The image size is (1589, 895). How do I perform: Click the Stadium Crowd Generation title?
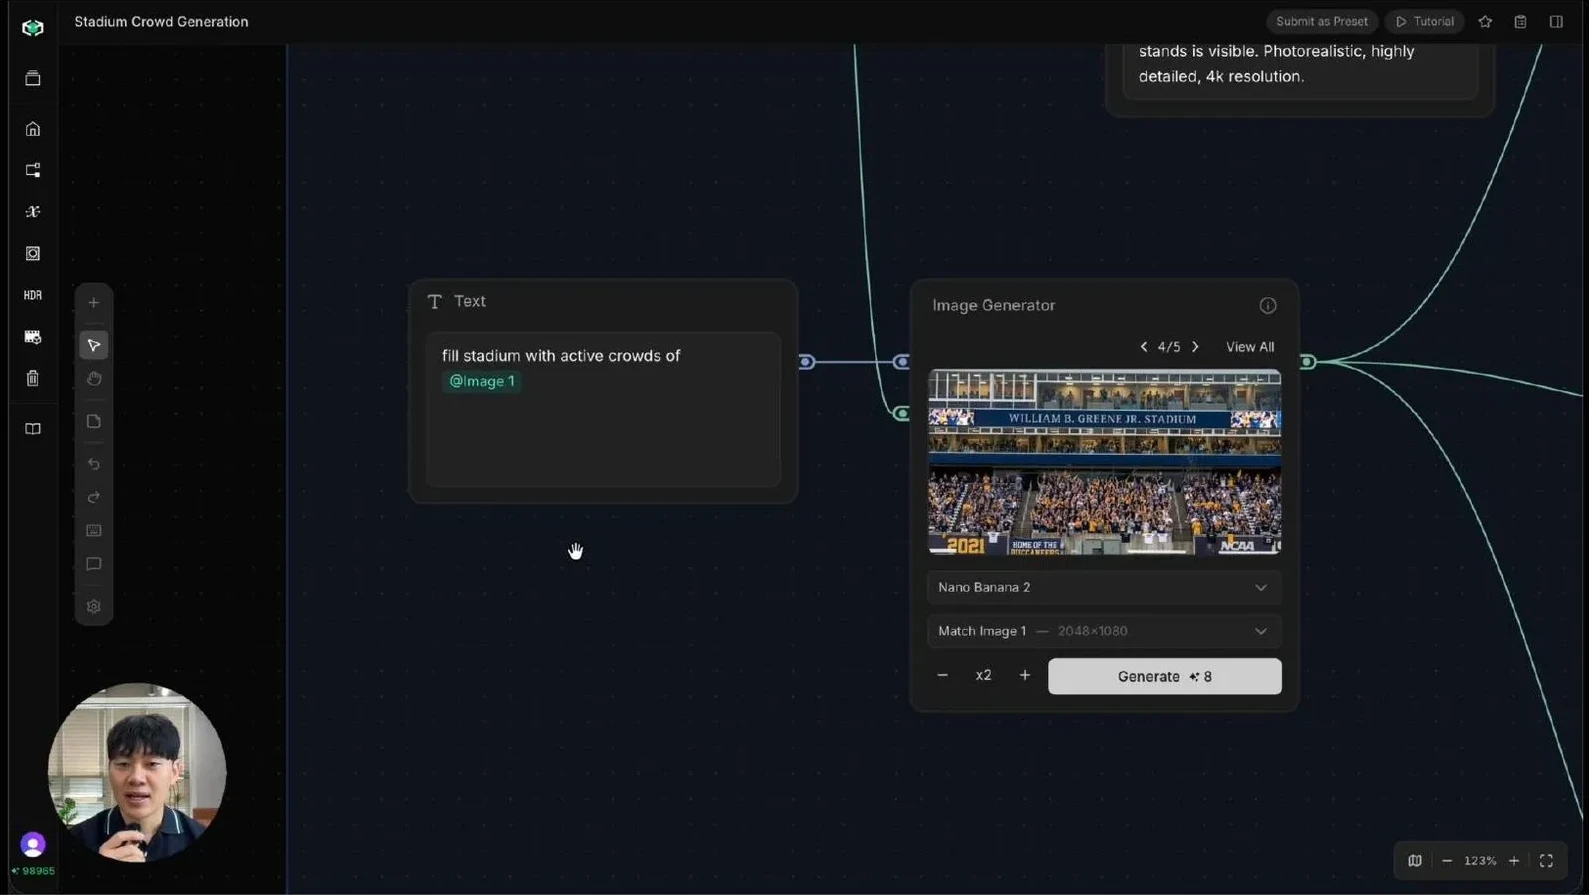click(161, 22)
